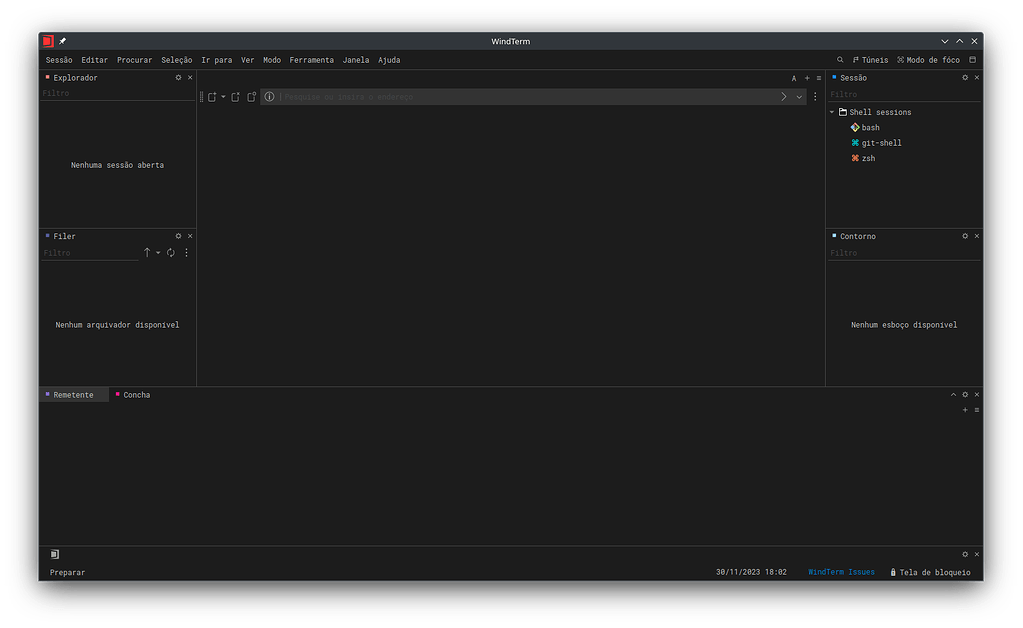Click the new session icon in address toolbar

coord(212,97)
